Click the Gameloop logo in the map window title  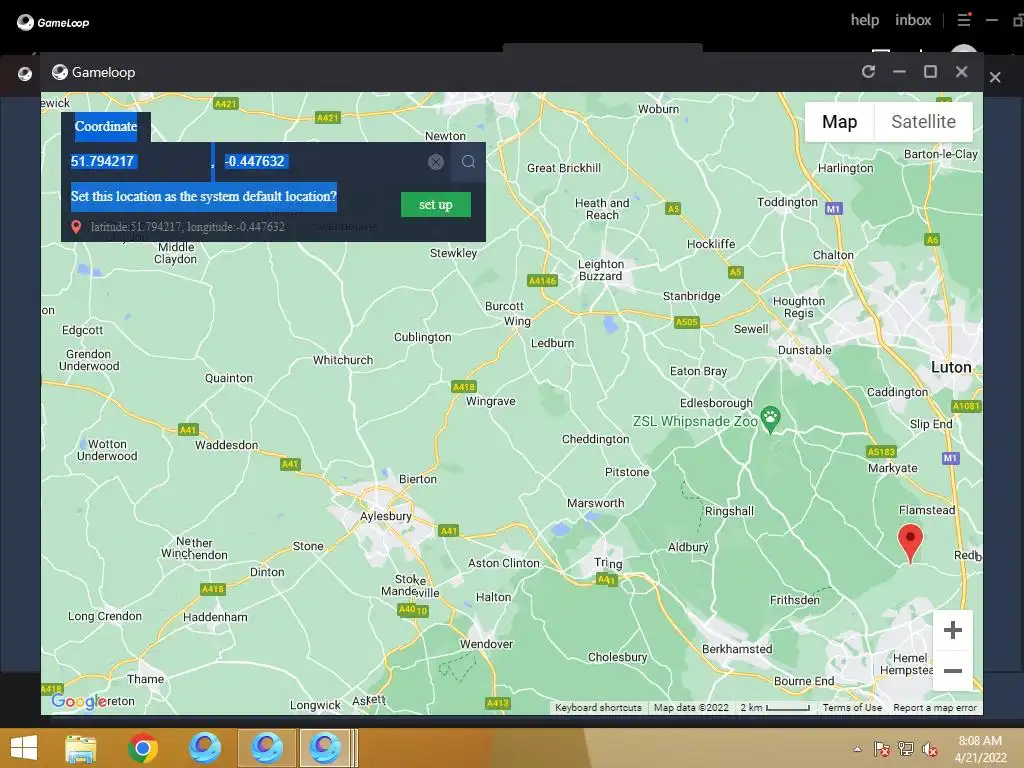(x=60, y=72)
